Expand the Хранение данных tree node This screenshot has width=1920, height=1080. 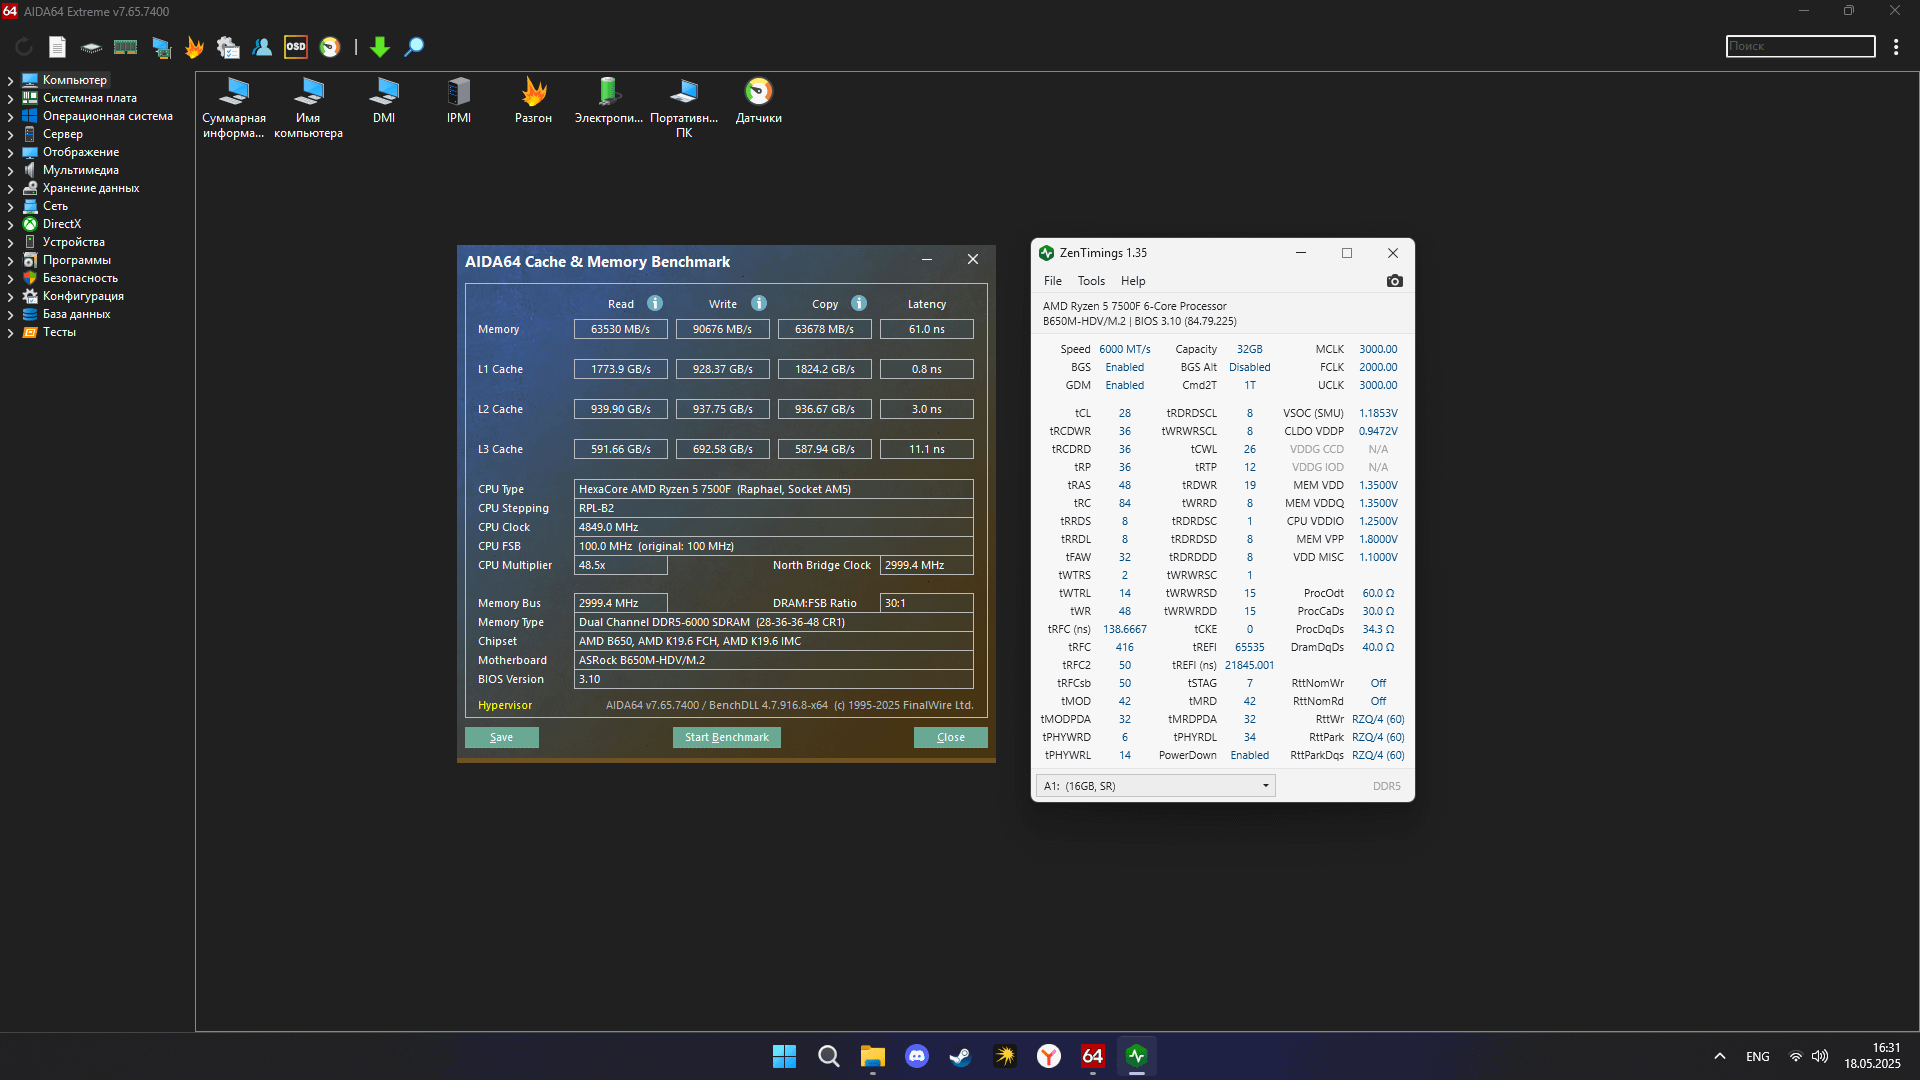tap(10, 188)
